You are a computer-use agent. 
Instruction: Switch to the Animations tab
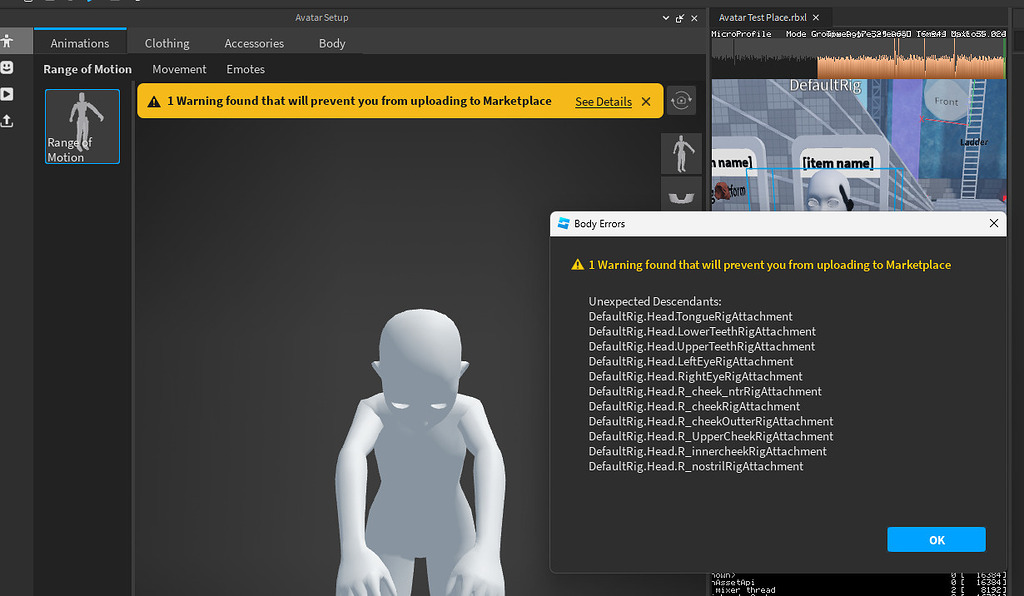[x=80, y=43]
